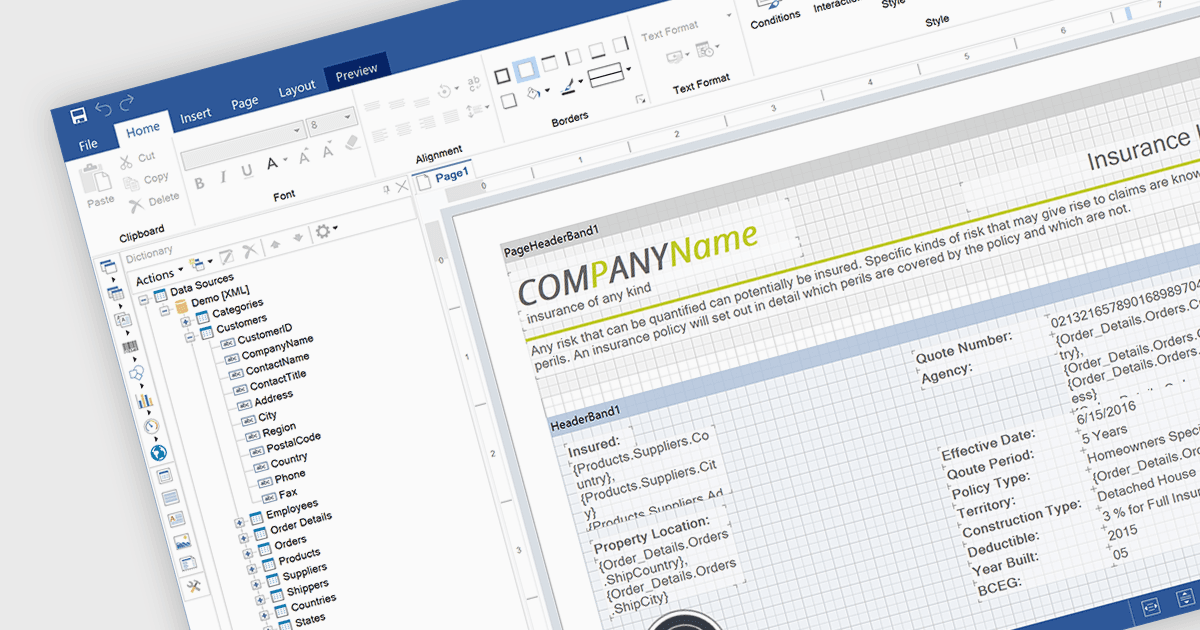This screenshot has height=630, width=1200.
Task: Expand the Orders table node
Action: pos(248,552)
